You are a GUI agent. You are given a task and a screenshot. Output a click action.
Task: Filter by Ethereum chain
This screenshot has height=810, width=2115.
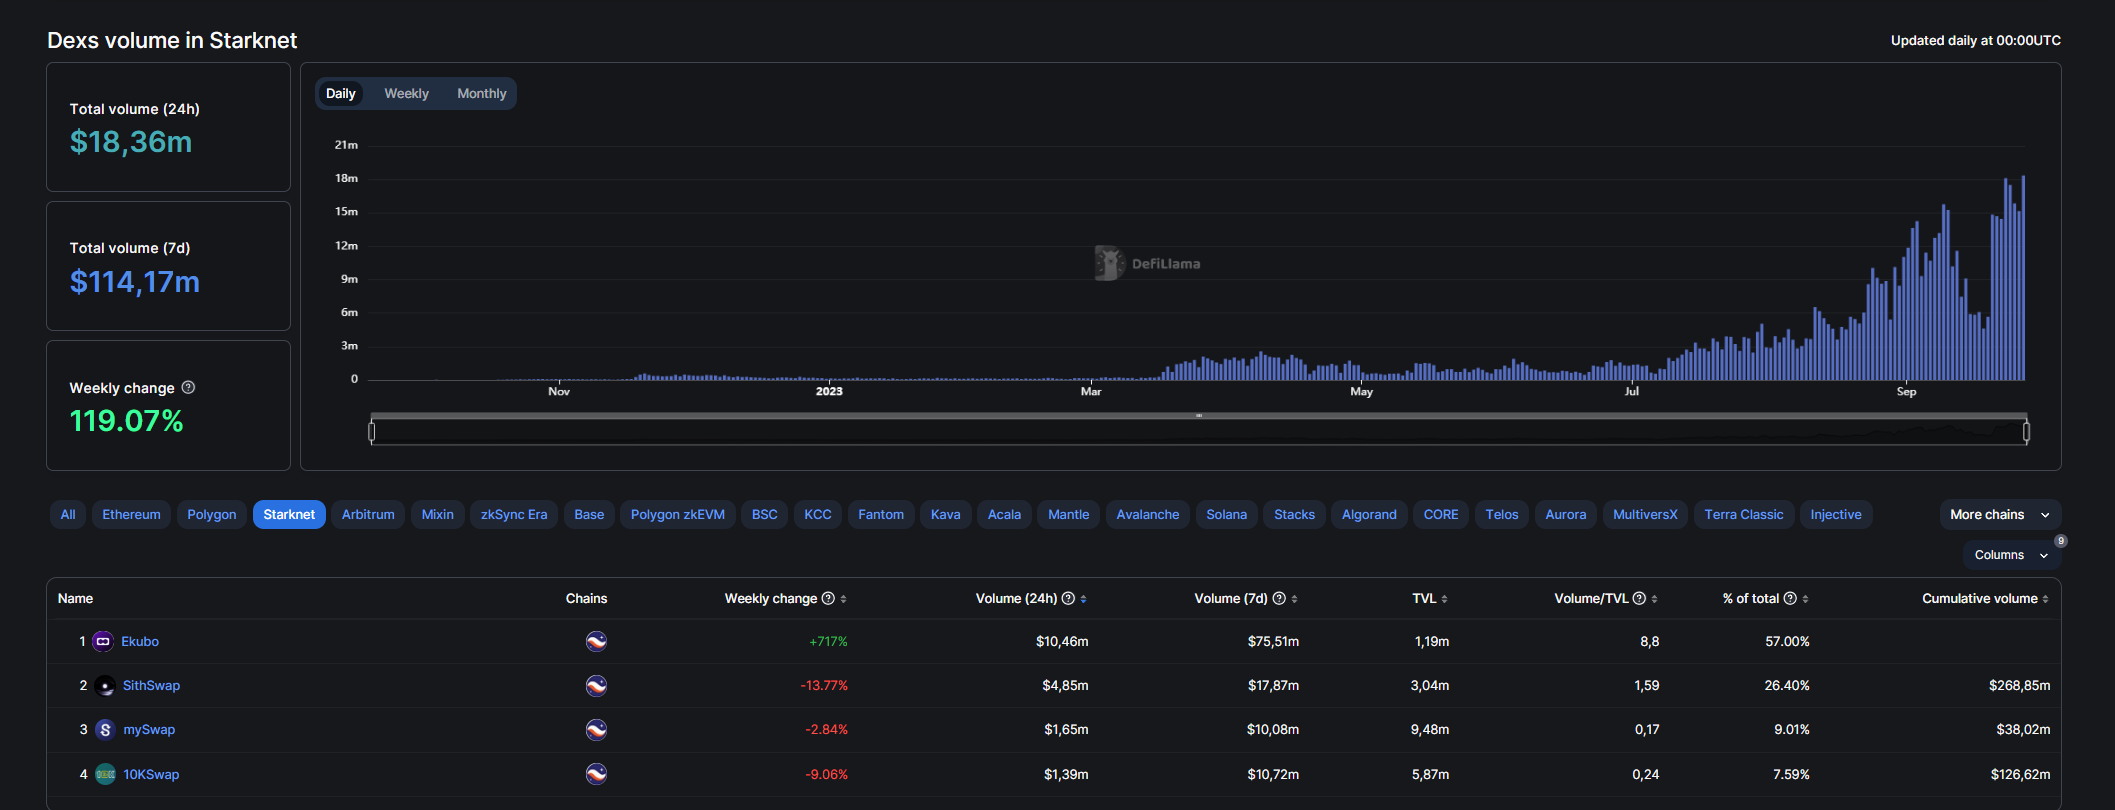131,514
